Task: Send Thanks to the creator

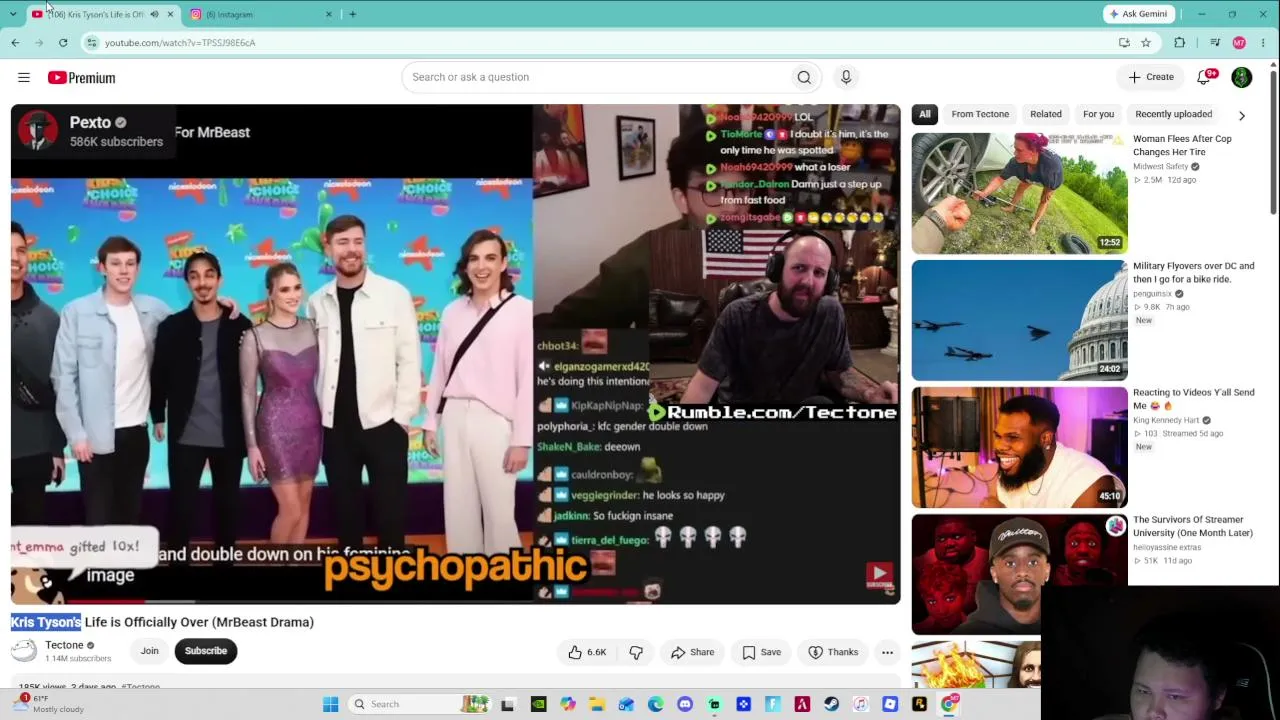Action: 832,652
